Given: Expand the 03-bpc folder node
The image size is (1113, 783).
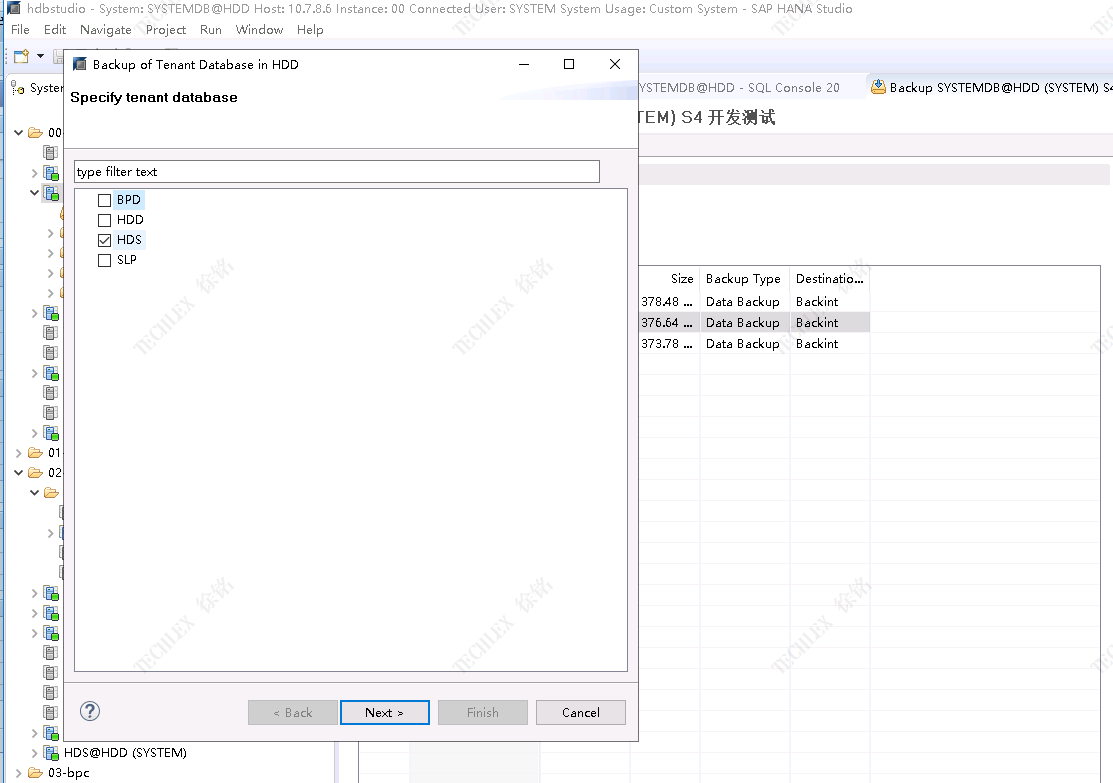Looking at the screenshot, I should point(18,773).
